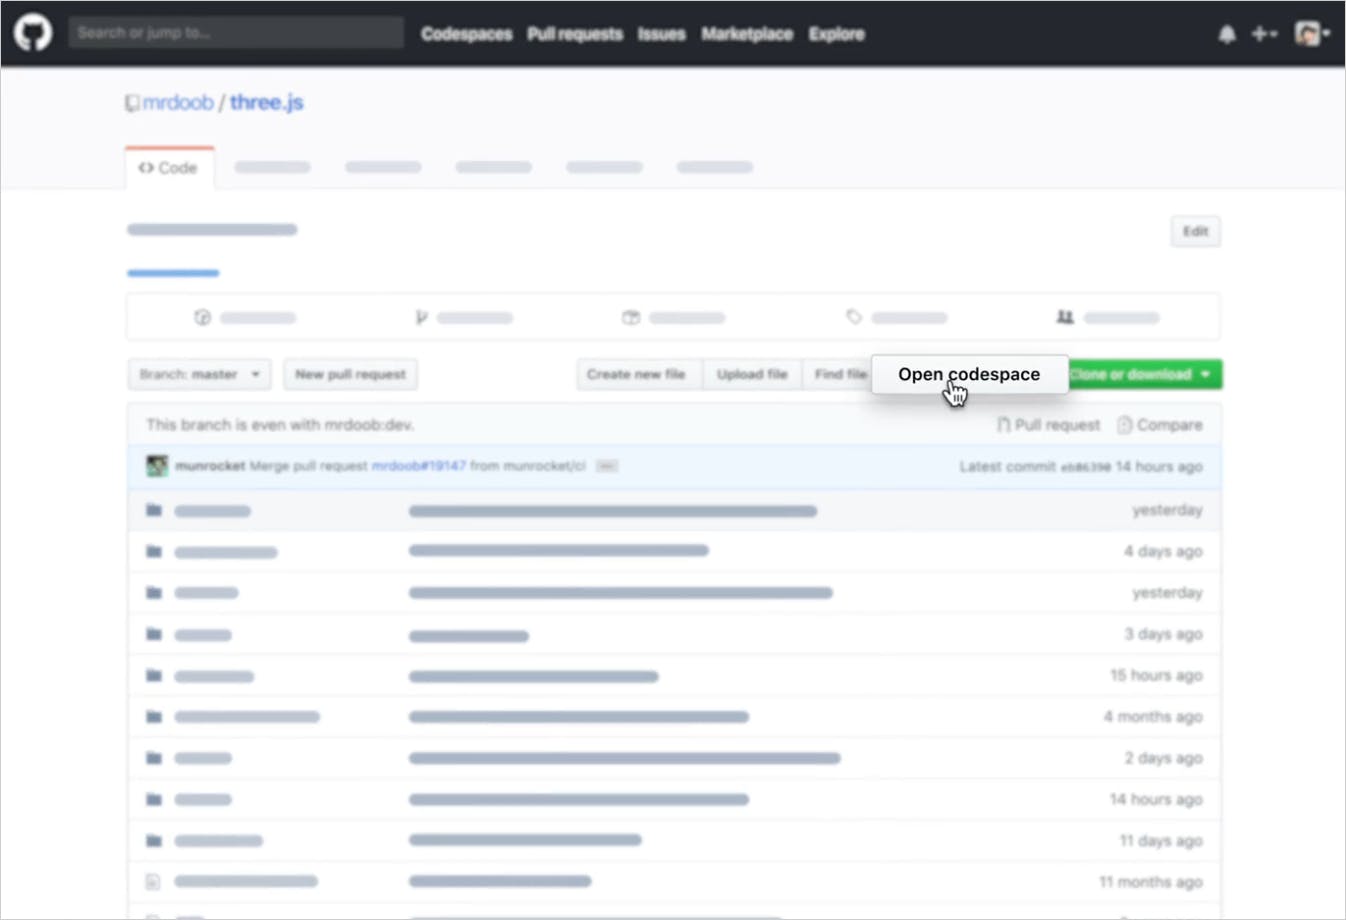Click the GitHub octocat logo
Image resolution: width=1346 pixels, height=920 pixels.
point(33,33)
